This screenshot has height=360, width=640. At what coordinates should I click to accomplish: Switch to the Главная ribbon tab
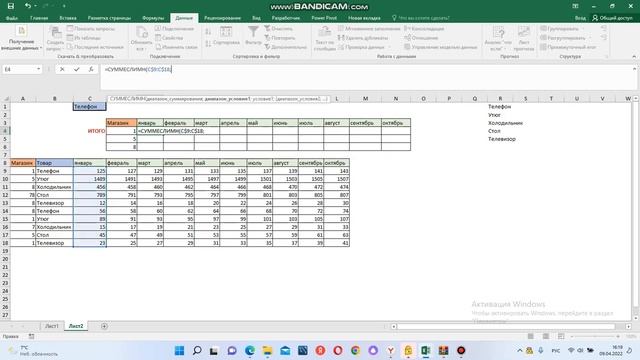(x=39, y=18)
